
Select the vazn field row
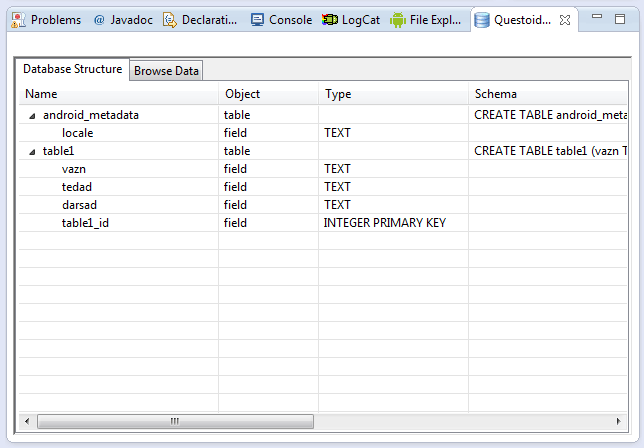pyautogui.click(x=323, y=169)
